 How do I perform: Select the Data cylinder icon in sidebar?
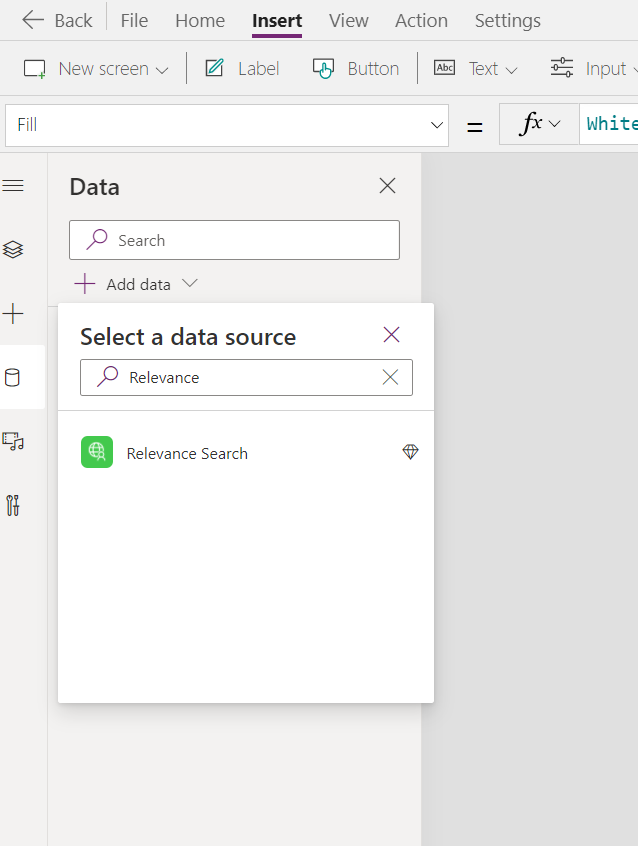13,377
